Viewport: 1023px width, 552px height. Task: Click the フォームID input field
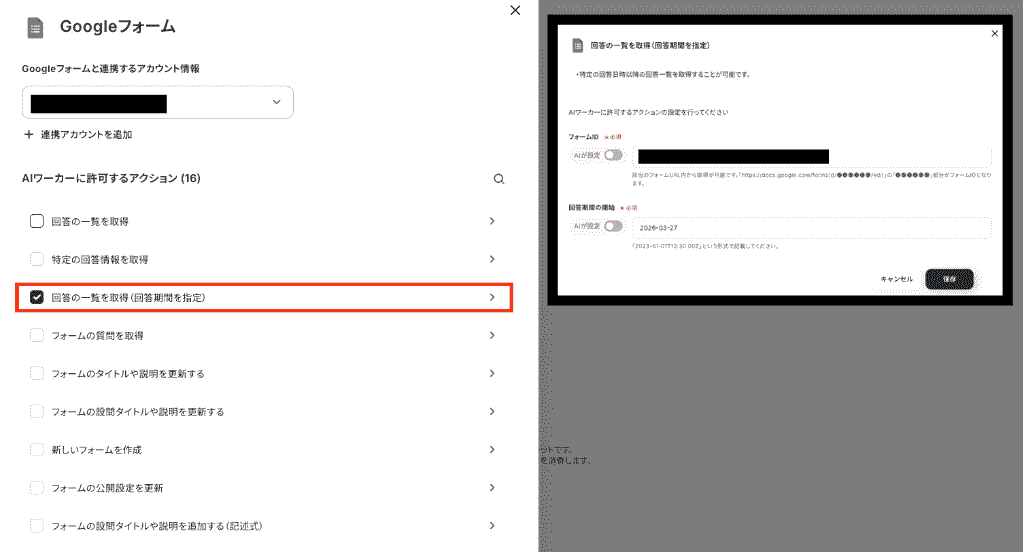(811, 157)
